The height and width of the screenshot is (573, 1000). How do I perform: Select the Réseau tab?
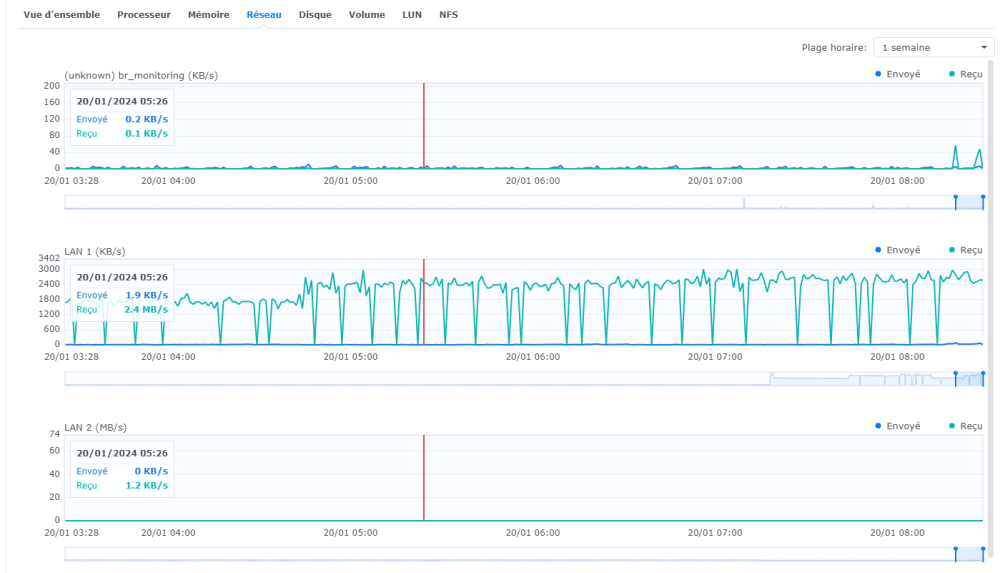(x=264, y=15)
